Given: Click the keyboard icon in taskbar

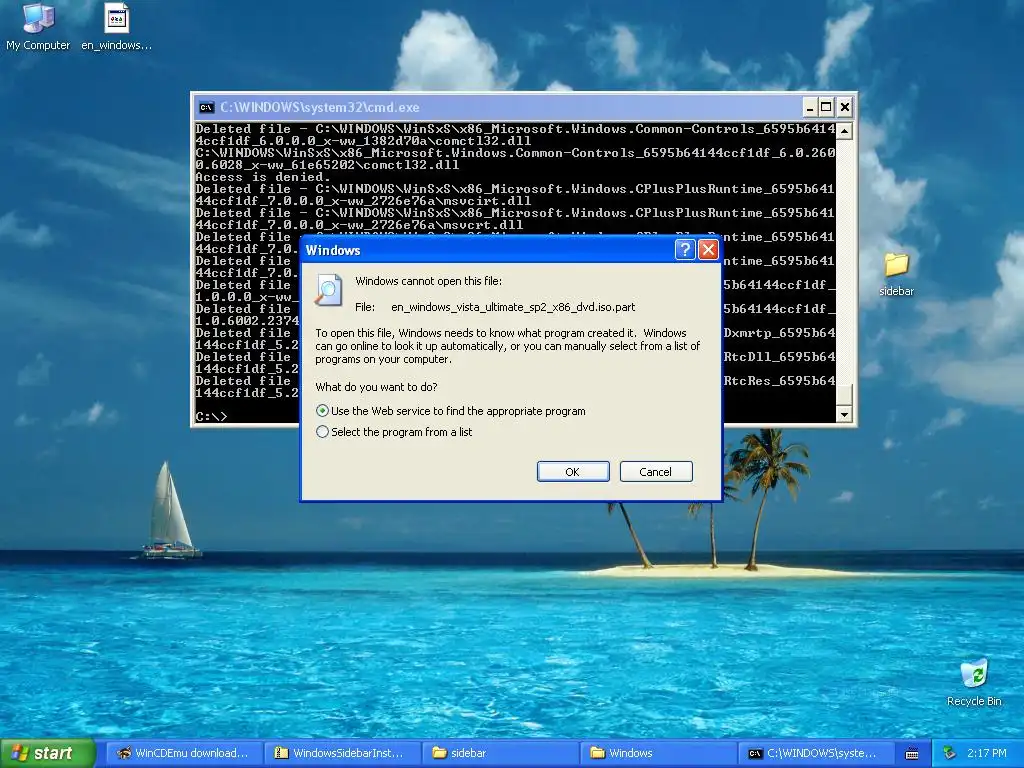Looking at the screenshot, I should point(912,754).
